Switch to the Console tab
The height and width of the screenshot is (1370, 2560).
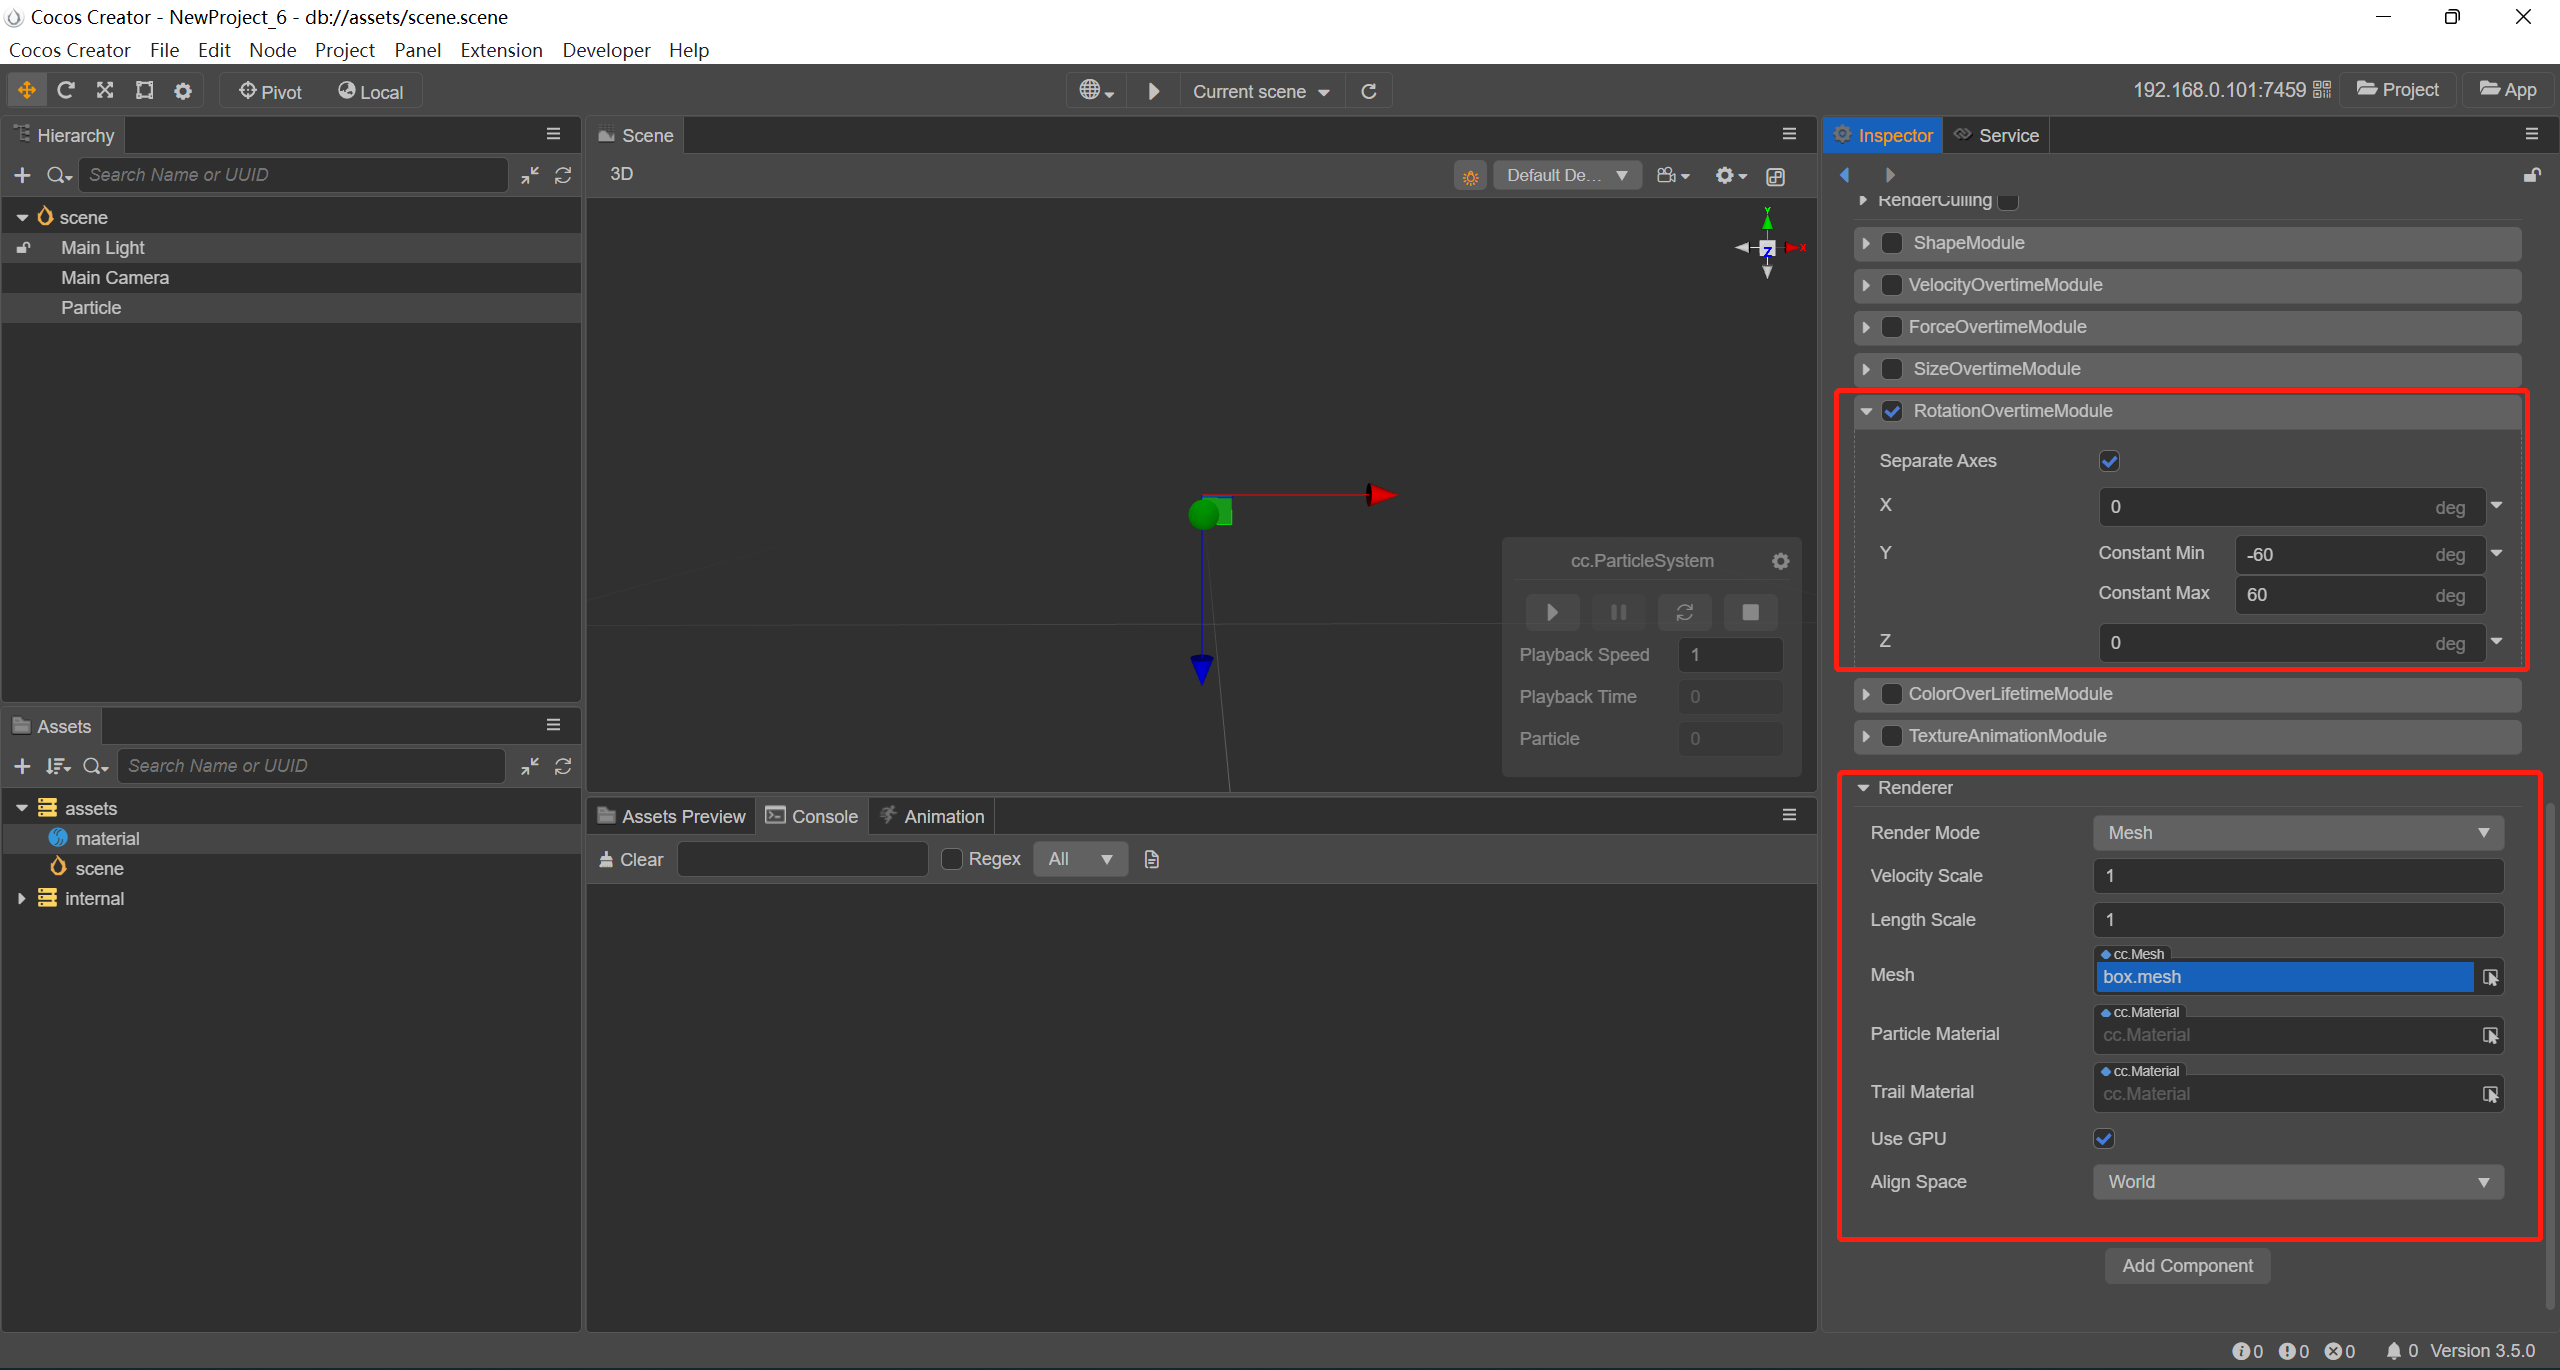click(812, 816)
